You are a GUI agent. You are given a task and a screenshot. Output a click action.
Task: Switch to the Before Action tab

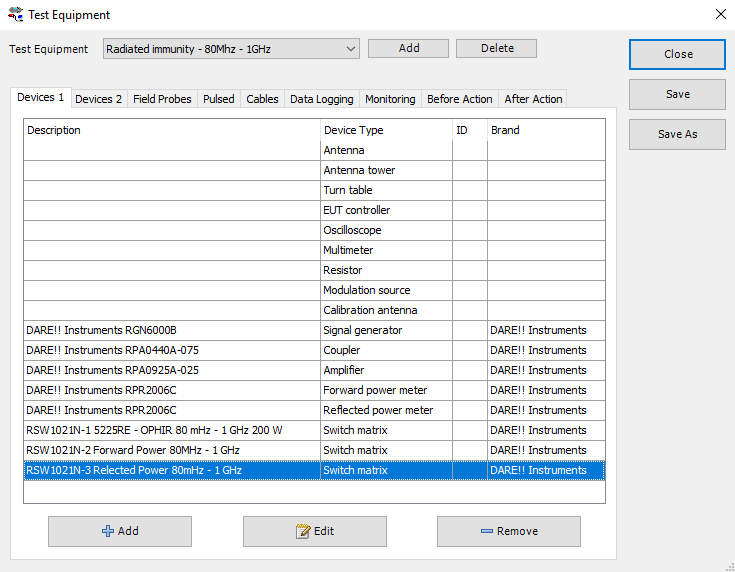coord(459,99)
